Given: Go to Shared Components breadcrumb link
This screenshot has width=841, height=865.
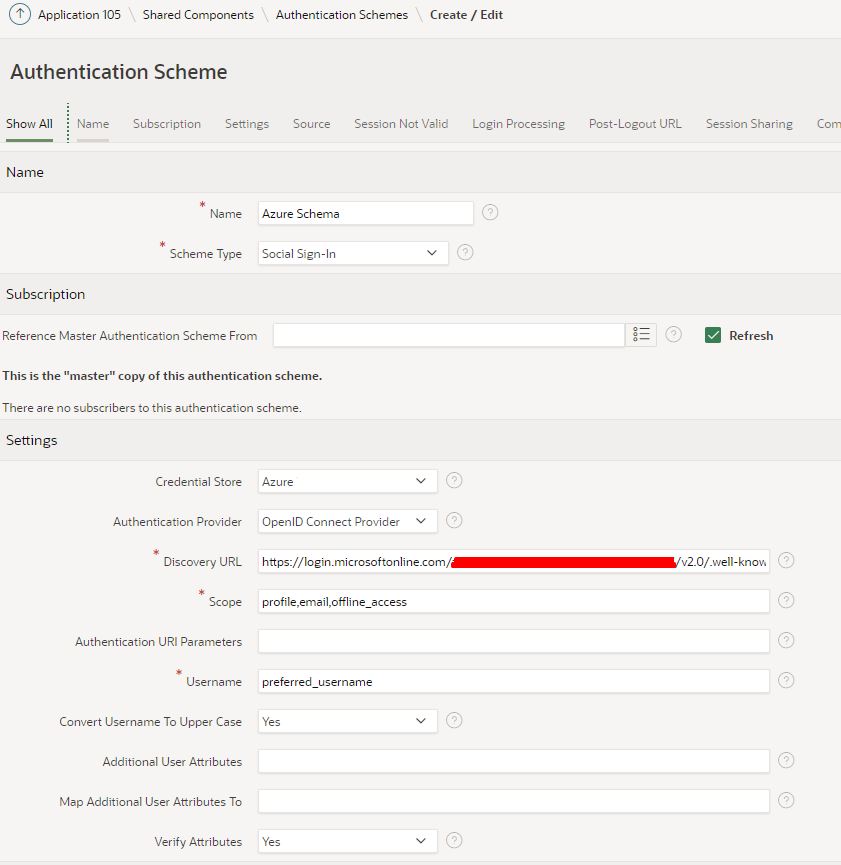Looking at the screenshot, I should 198,15.
